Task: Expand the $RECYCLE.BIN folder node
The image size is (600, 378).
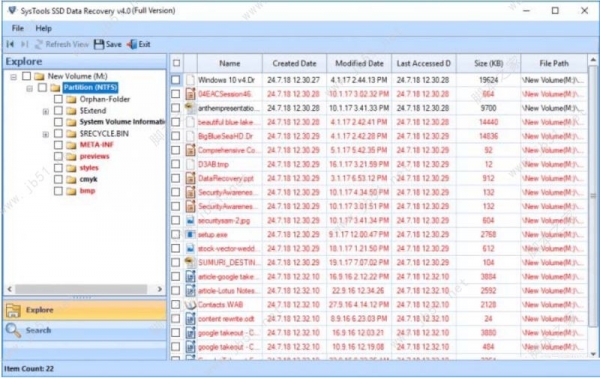Action: [46, 135]
